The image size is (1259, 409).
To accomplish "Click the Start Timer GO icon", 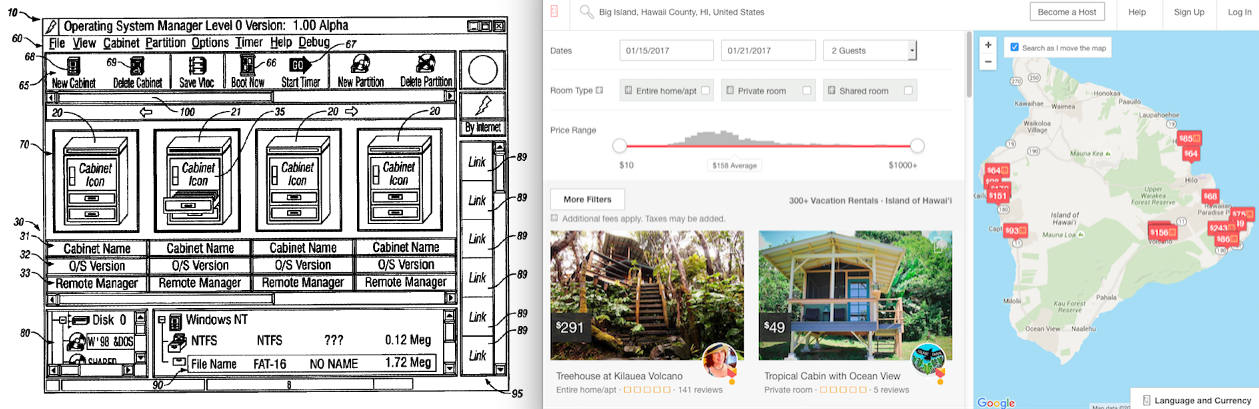I will 299,66.
